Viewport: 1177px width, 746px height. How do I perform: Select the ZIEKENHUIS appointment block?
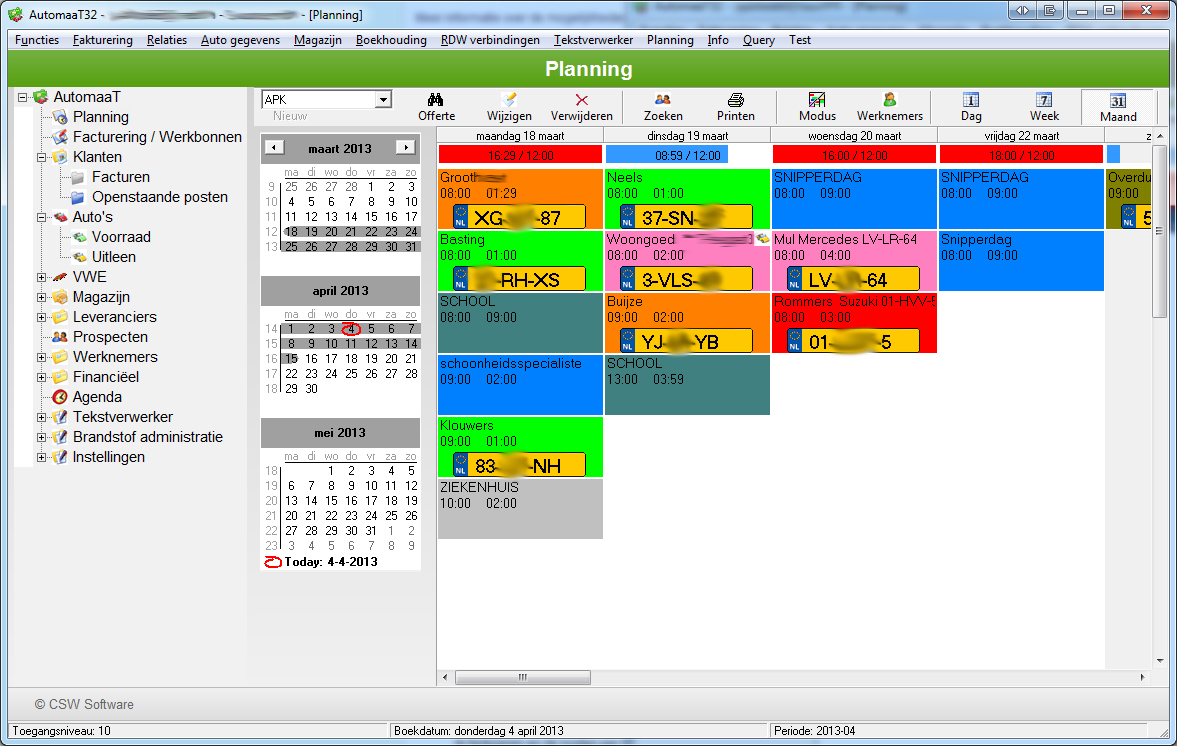pyautogui.click(x=520, y=508)
